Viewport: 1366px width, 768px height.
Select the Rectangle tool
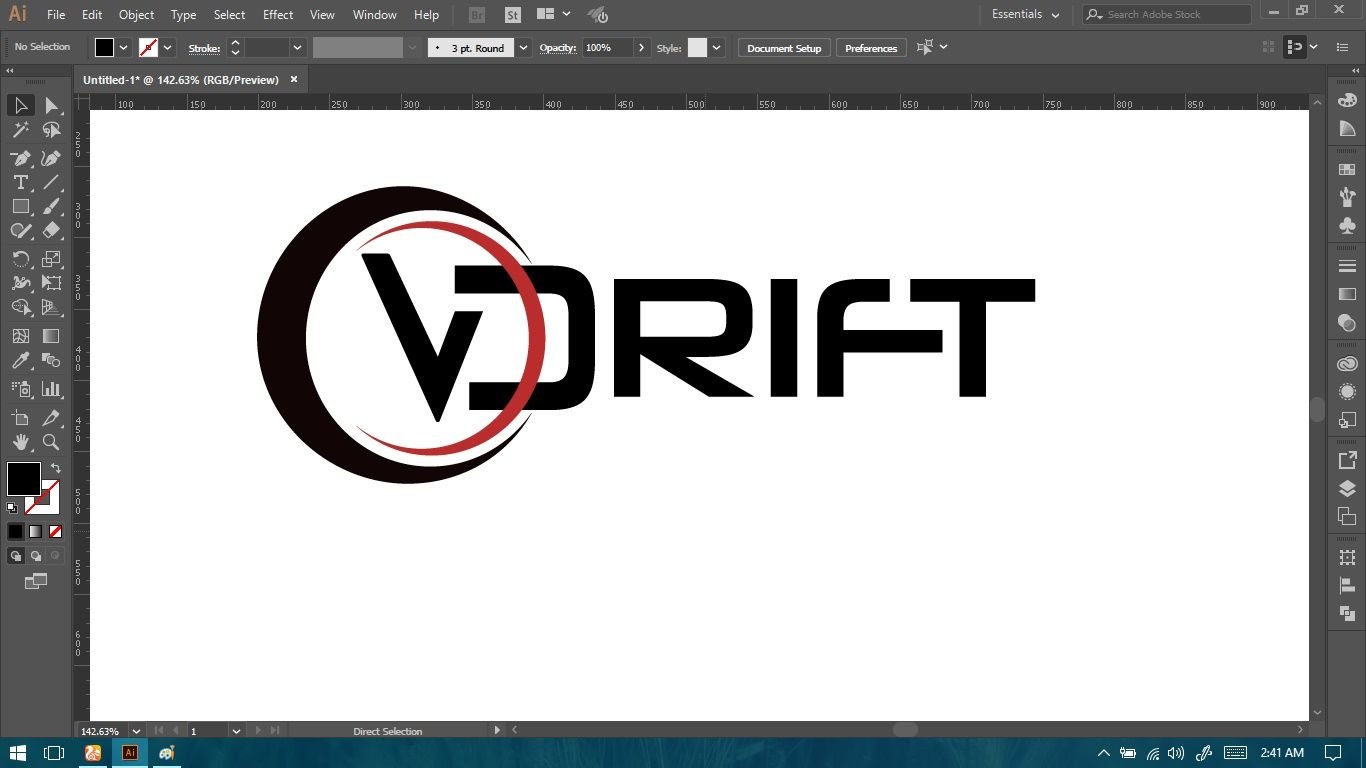(x=20, y=207)
